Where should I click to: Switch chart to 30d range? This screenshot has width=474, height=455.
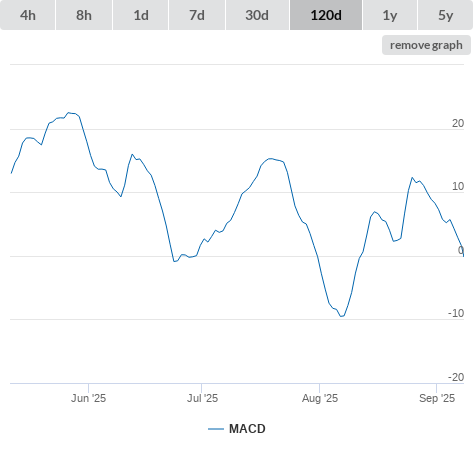(x=257, y=15)
